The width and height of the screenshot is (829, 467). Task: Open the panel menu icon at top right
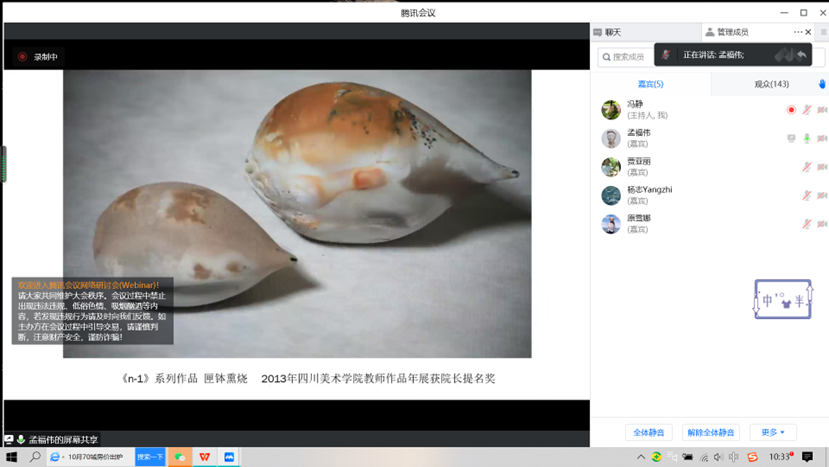tap(824, 32)
